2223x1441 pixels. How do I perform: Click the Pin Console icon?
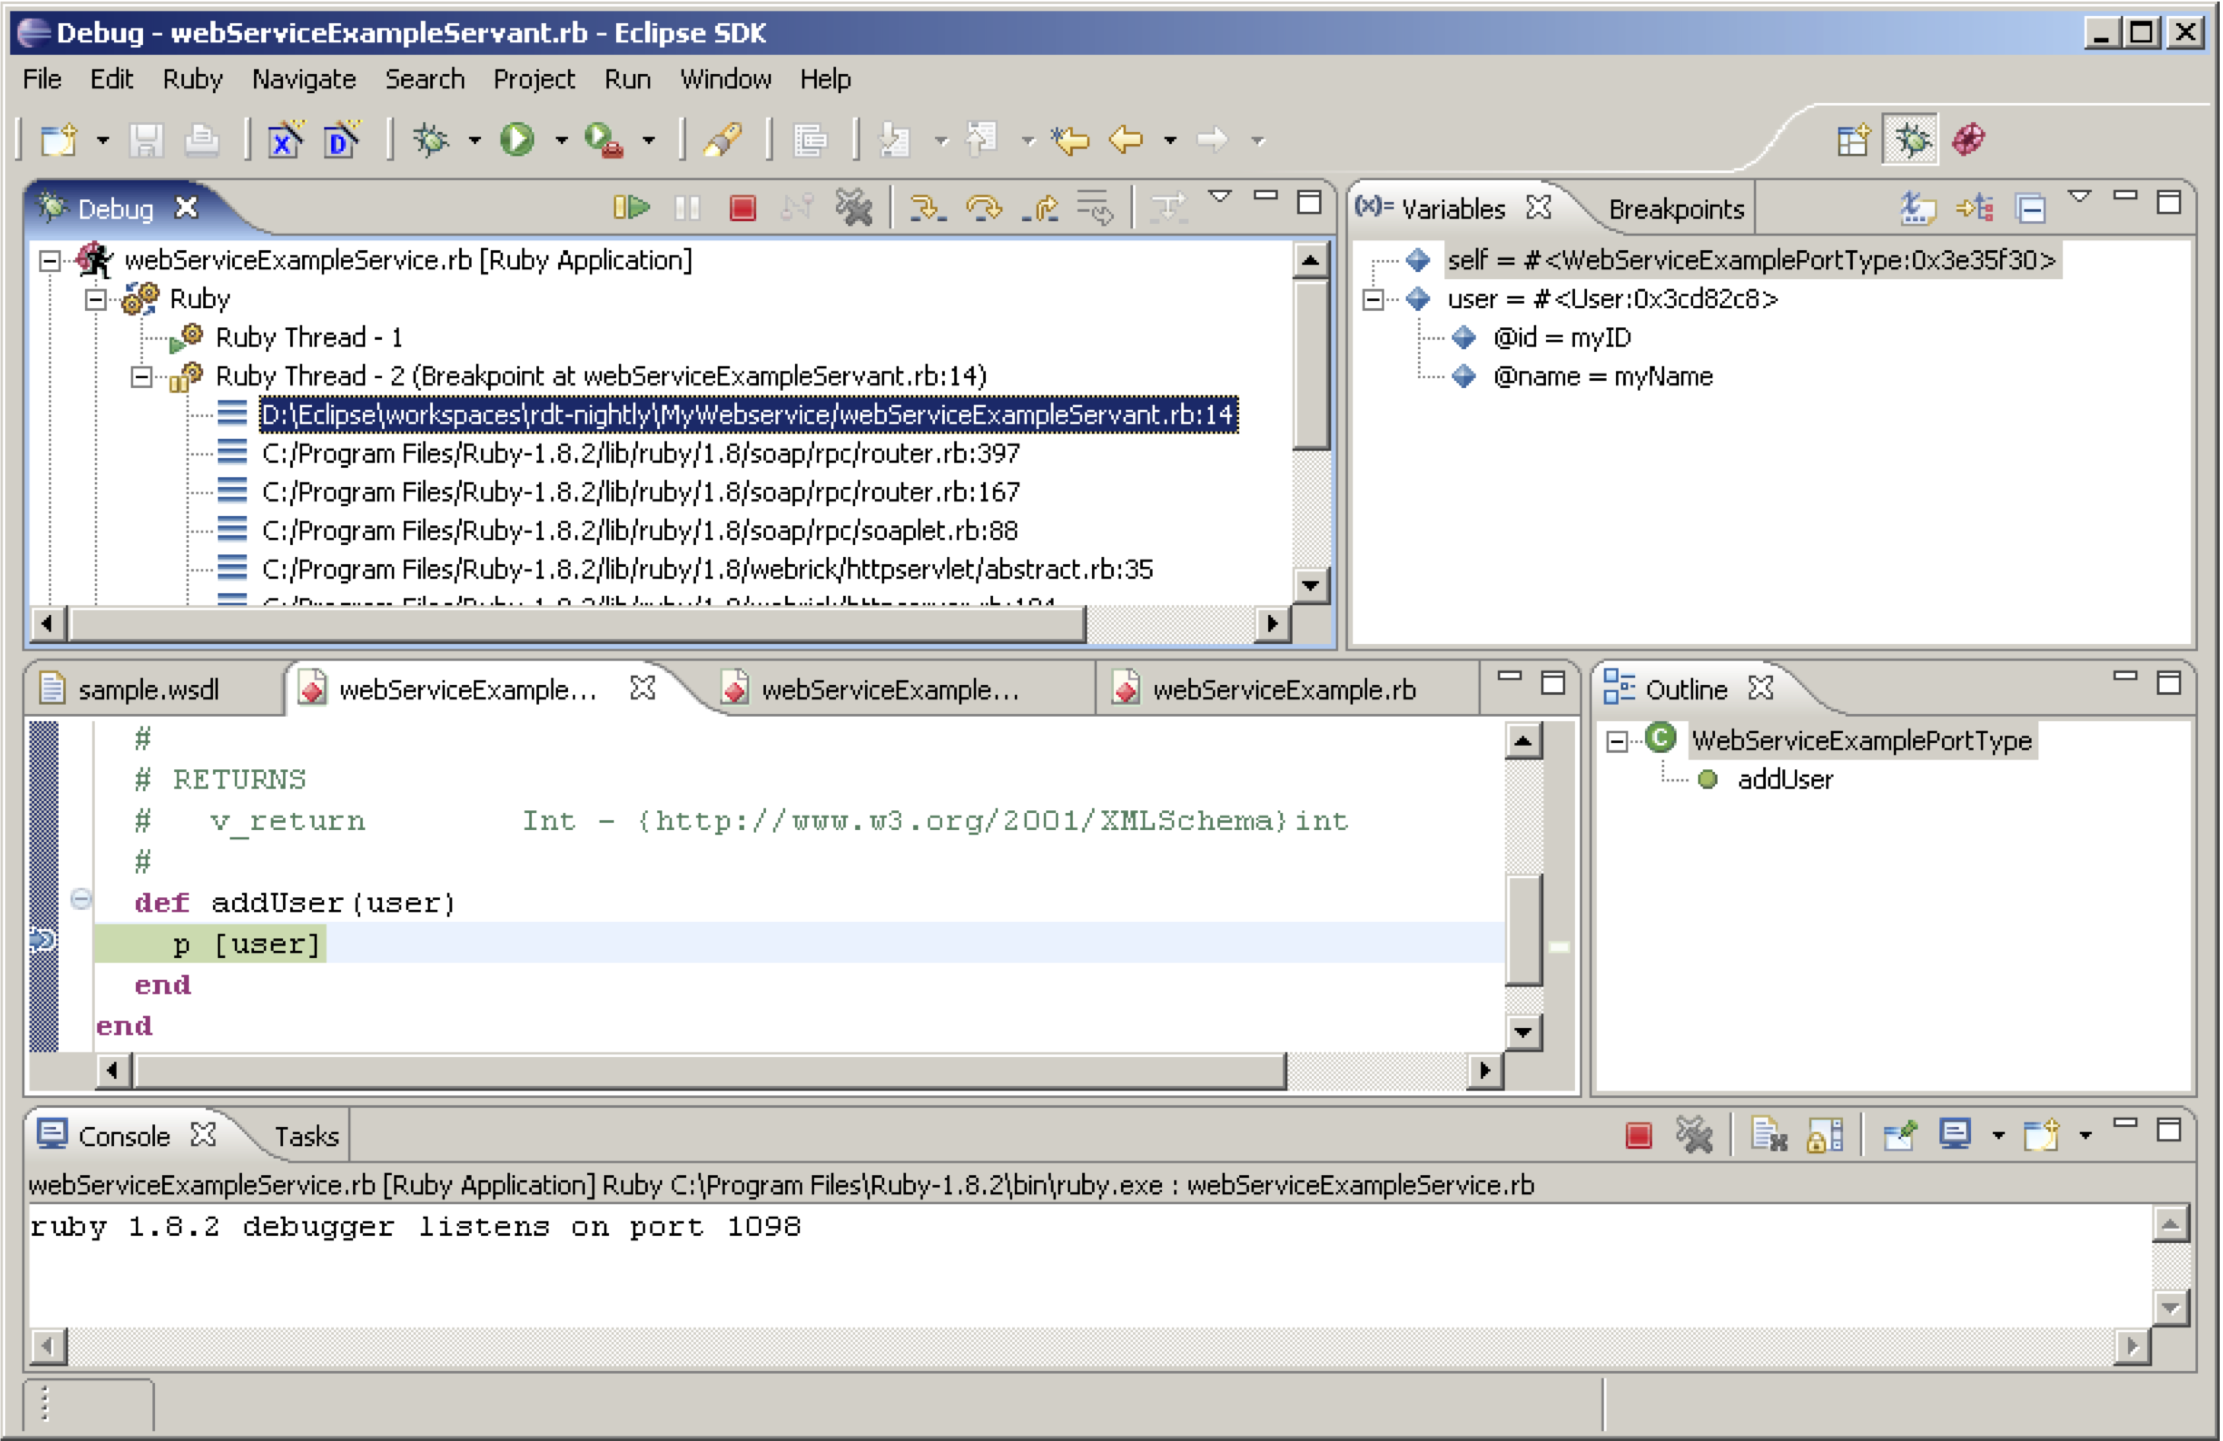click(x=1898, y=1135)
